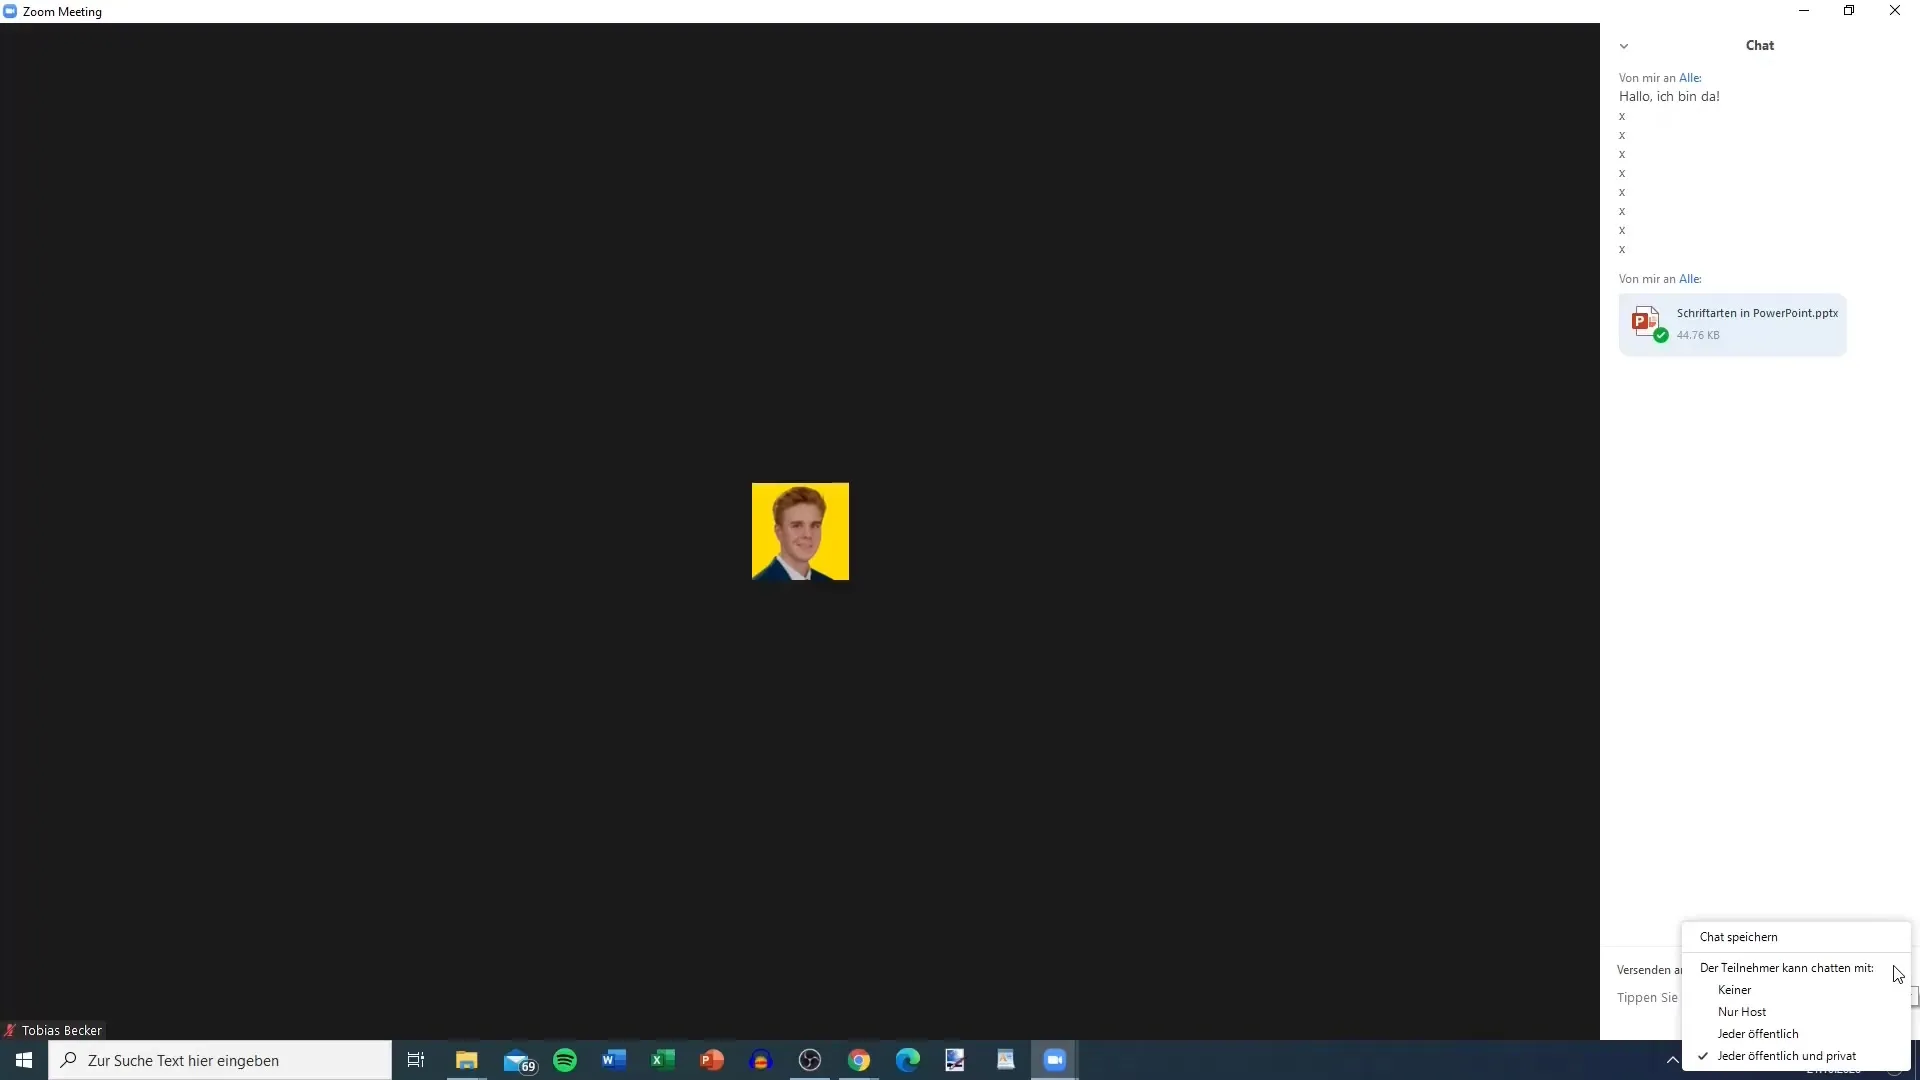This screenshot has width=1920, height=1080.
Task: Click the PowerPoint file attachment icon
Action: pos(1644,322)
